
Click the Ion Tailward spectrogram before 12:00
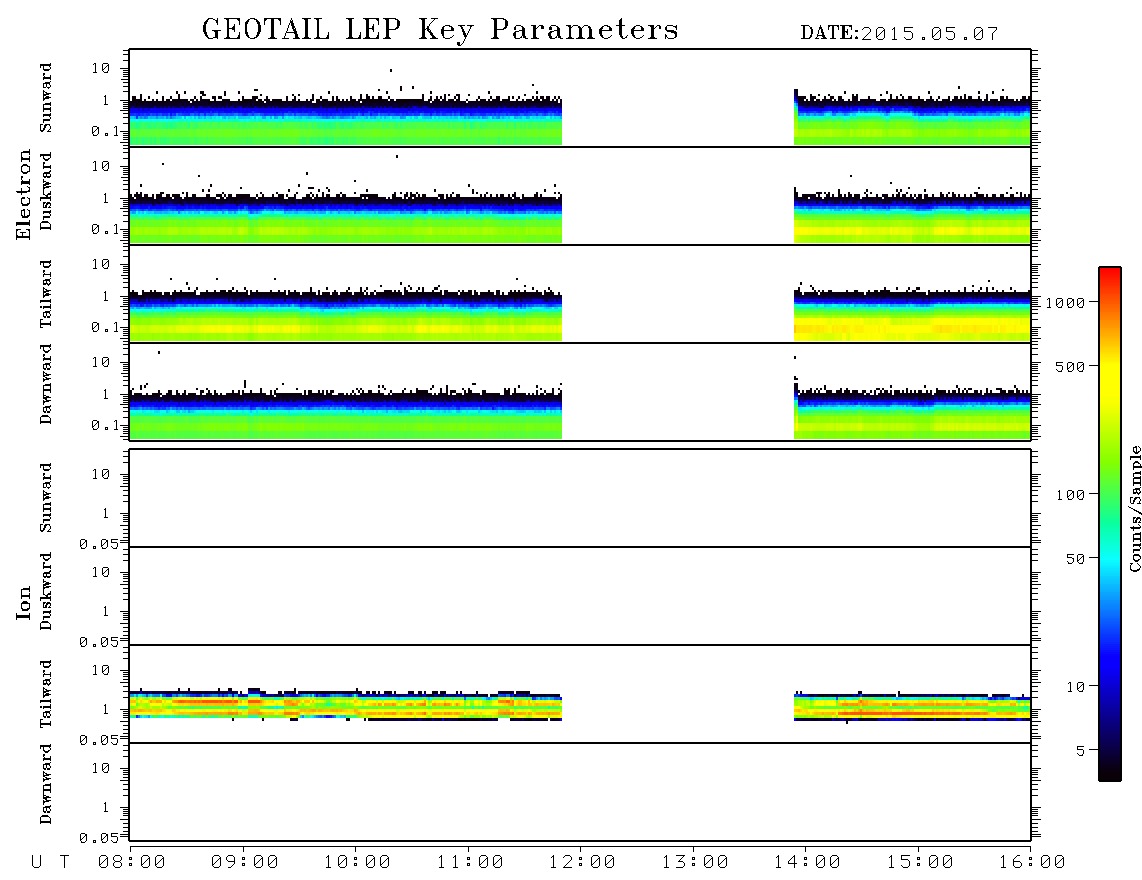click(346, 704)
